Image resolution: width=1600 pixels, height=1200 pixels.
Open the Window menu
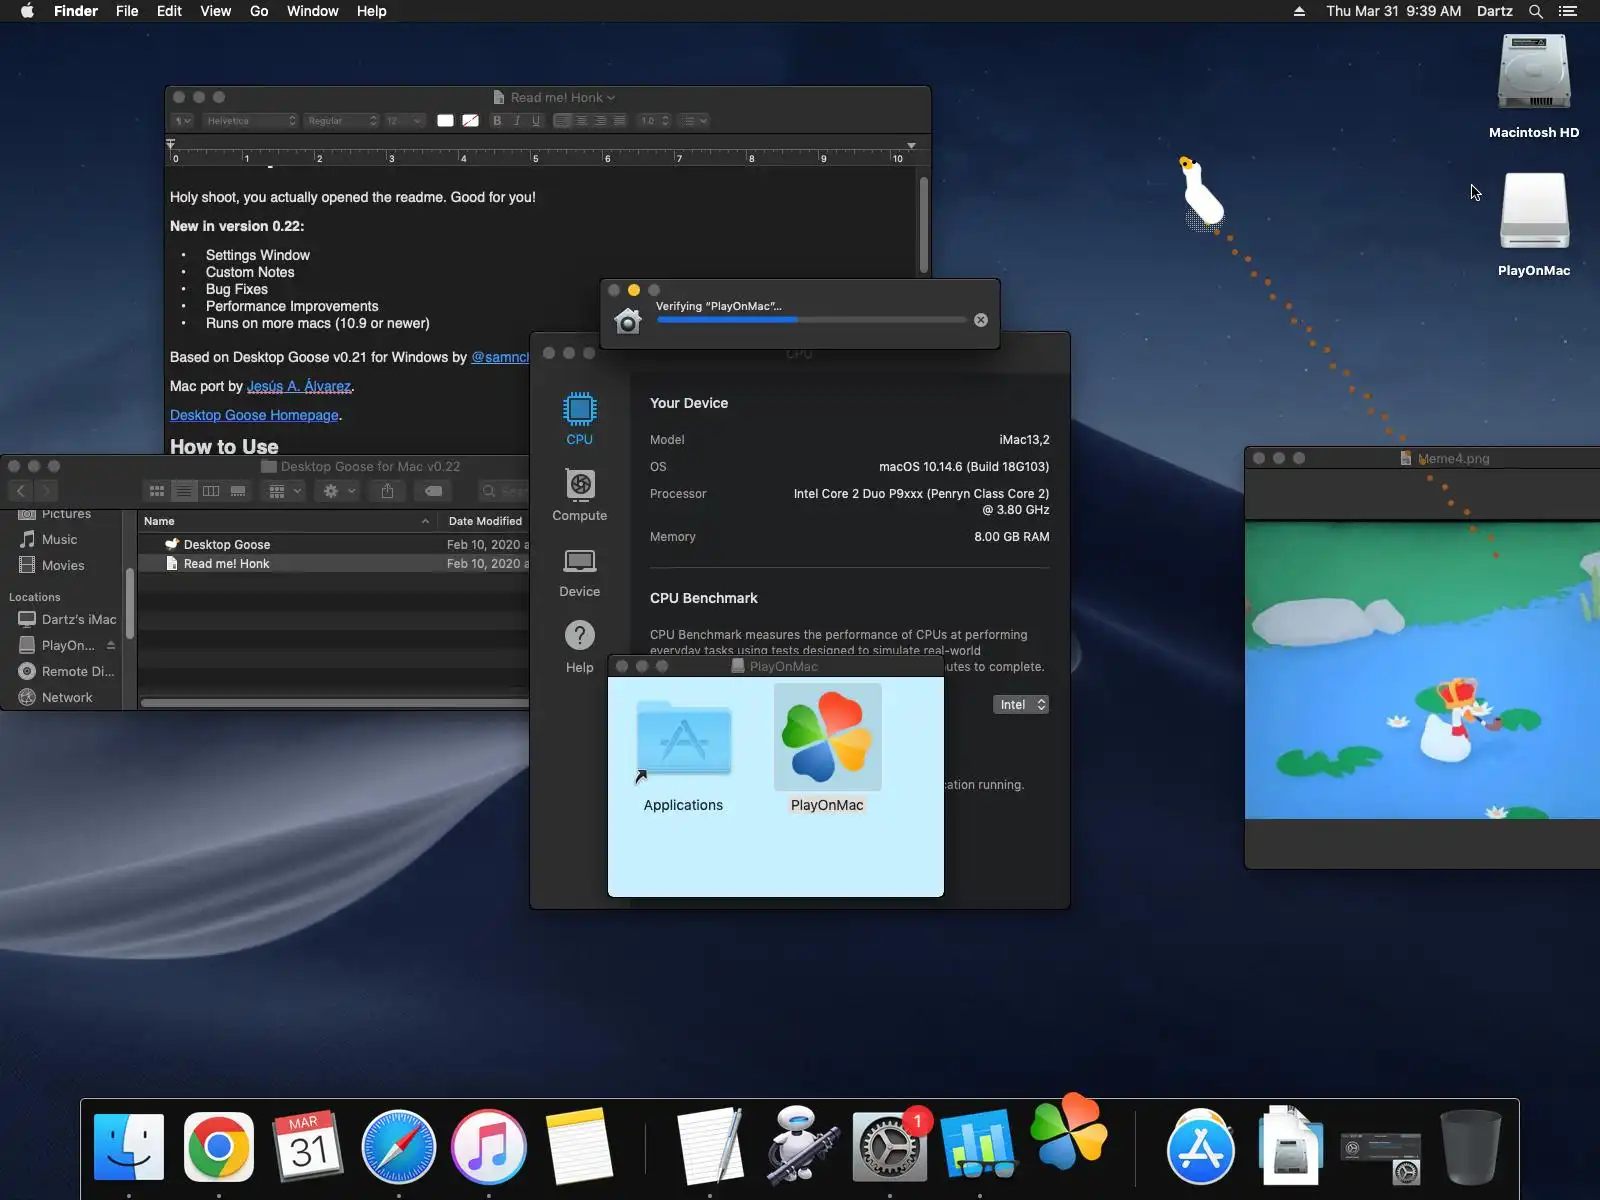[x=313, y=11]
